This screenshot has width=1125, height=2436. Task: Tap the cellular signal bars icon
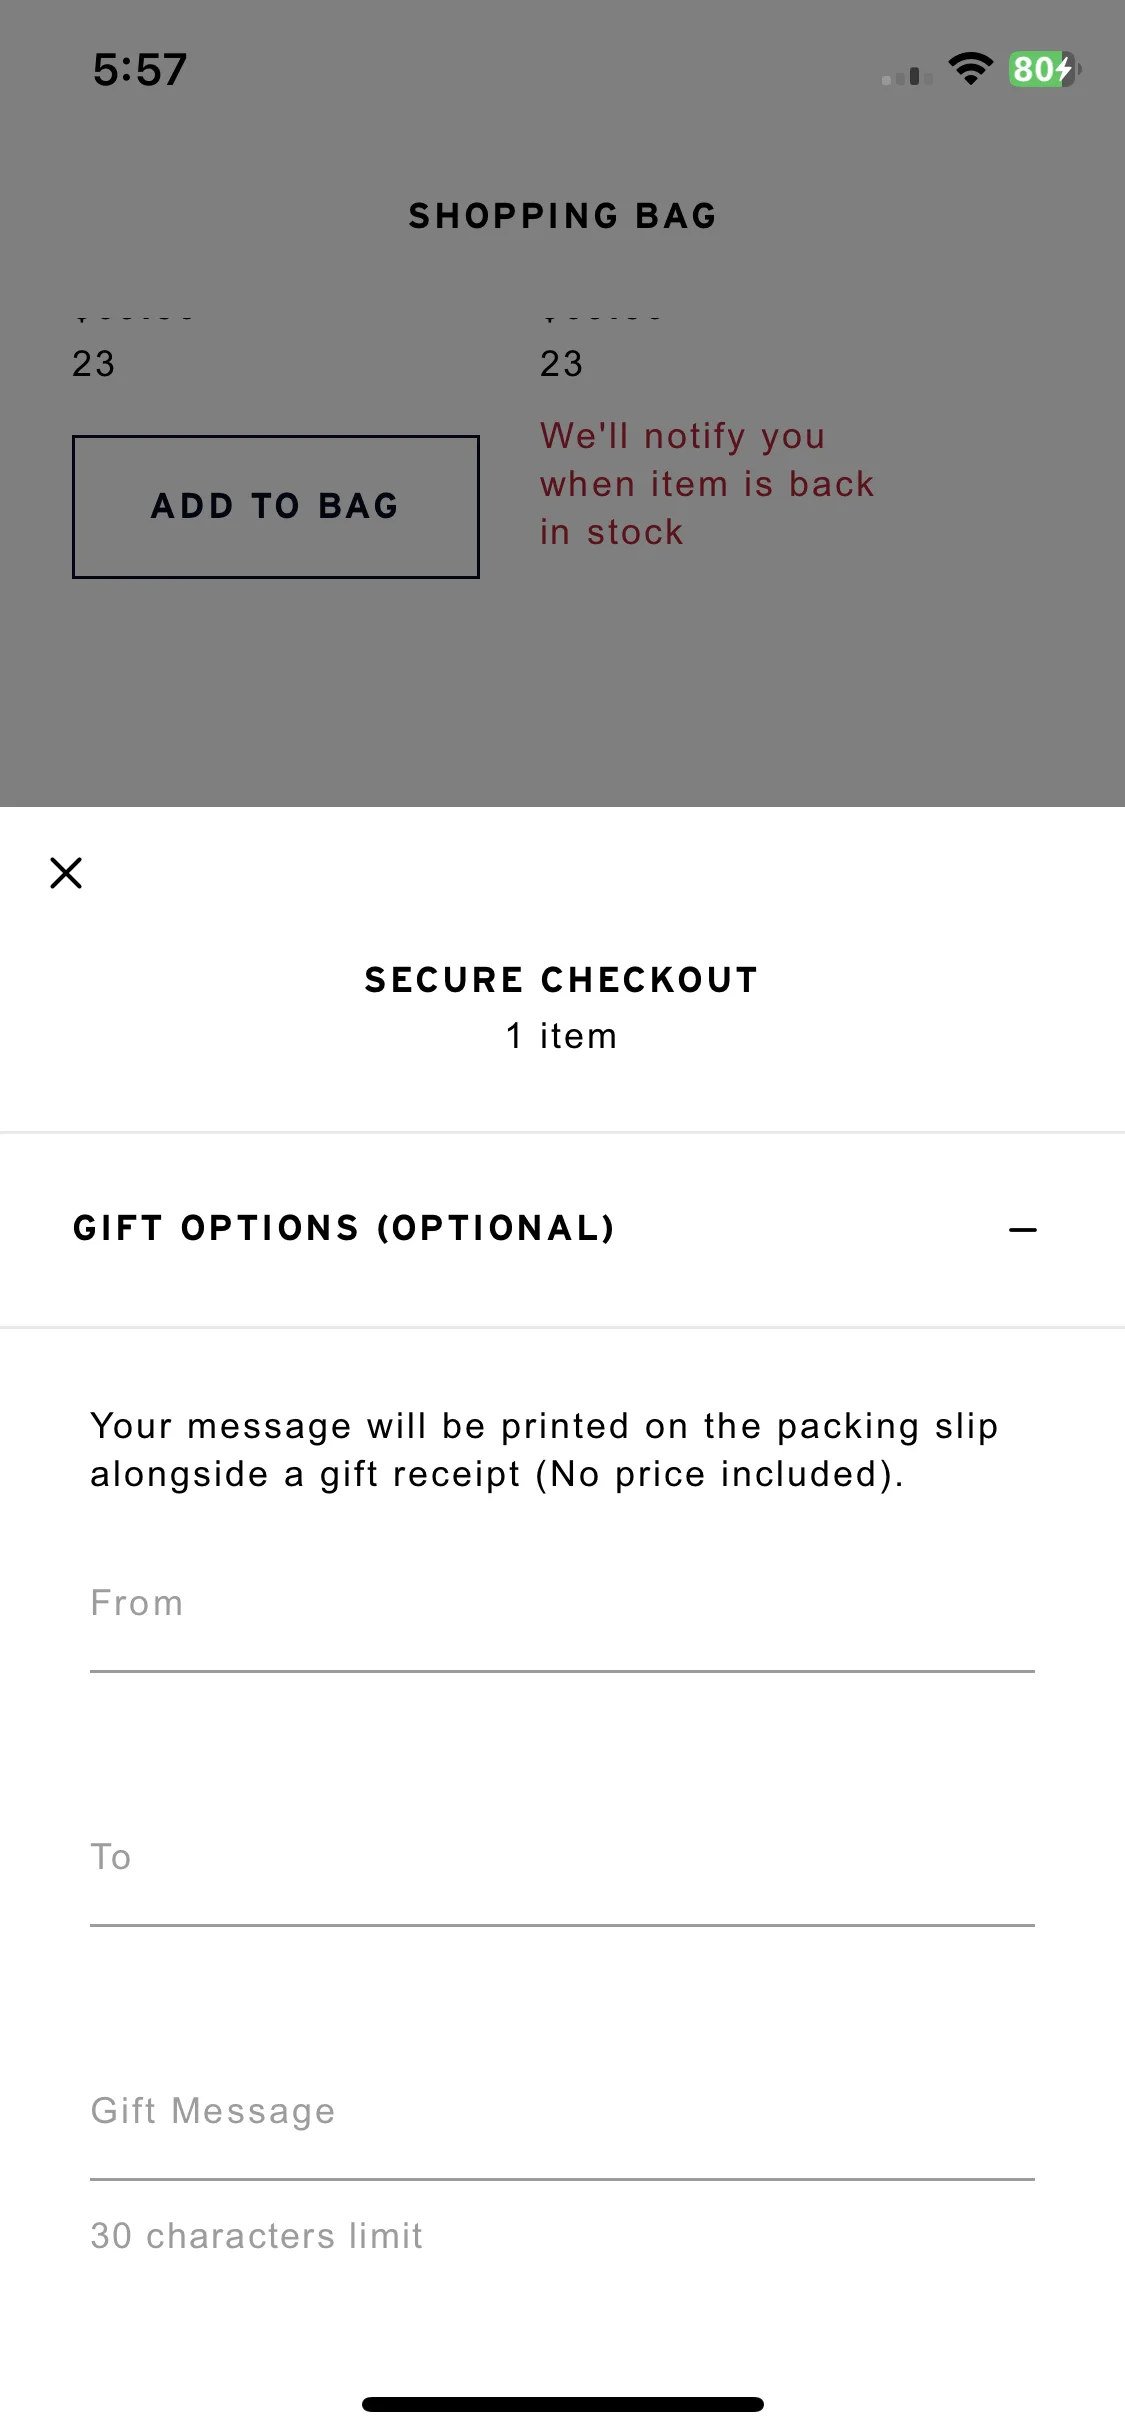point(907,76)
